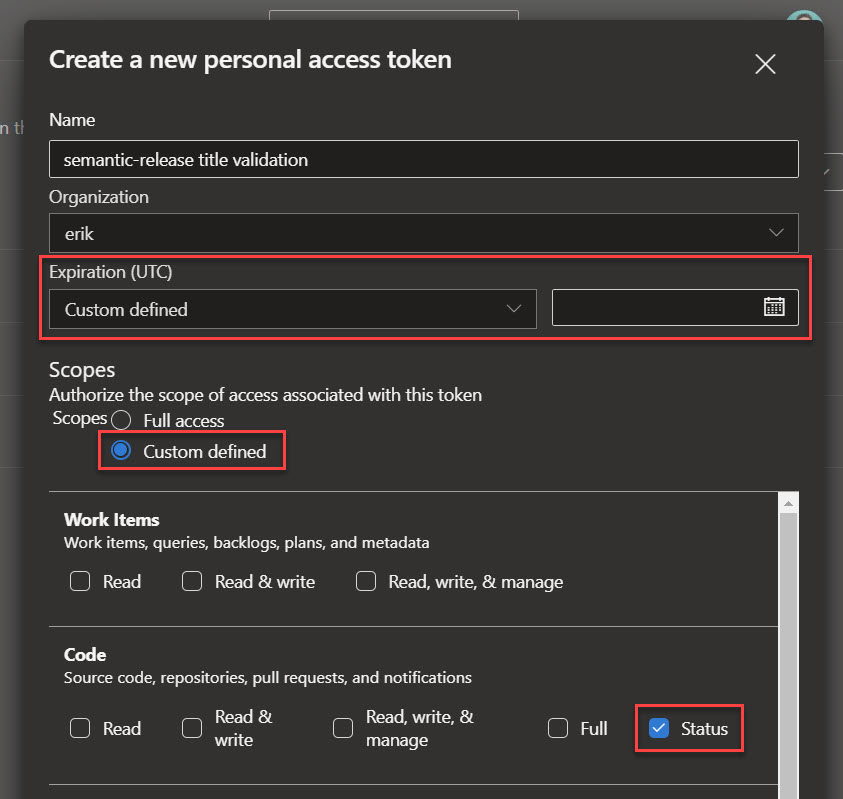Close the personal access token dialog
843x799 pixels.
[x=765, y=64]
